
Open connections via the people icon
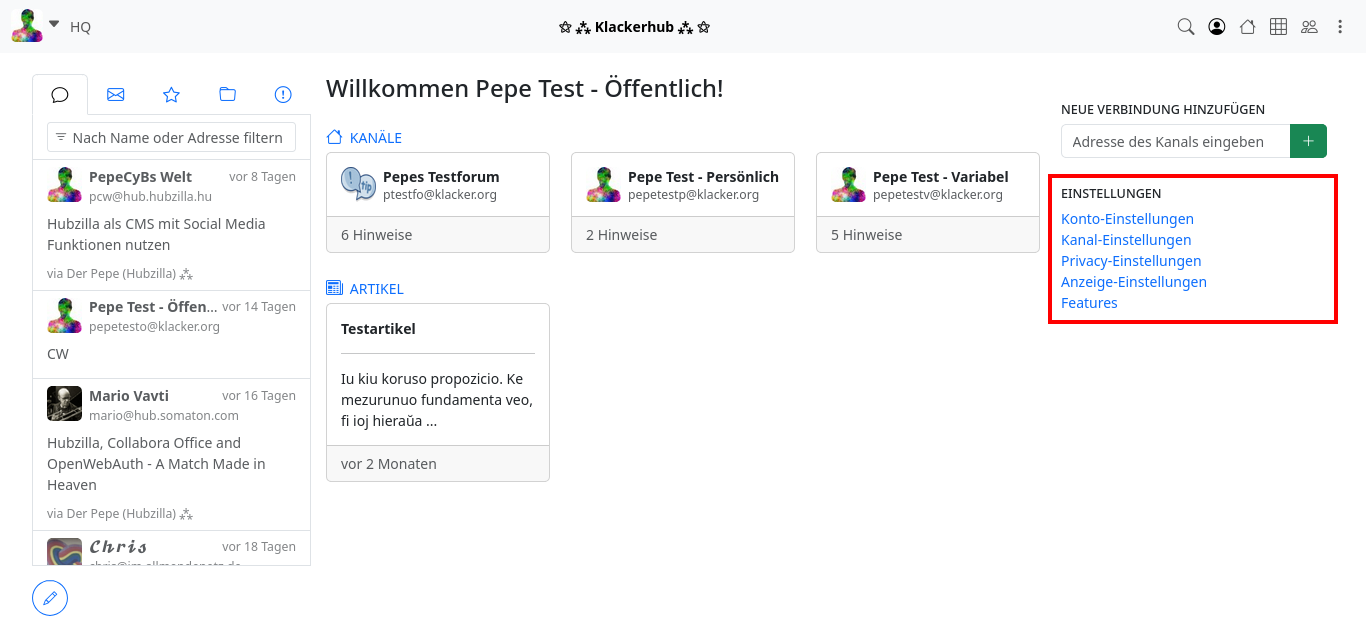click(1309, 27)
